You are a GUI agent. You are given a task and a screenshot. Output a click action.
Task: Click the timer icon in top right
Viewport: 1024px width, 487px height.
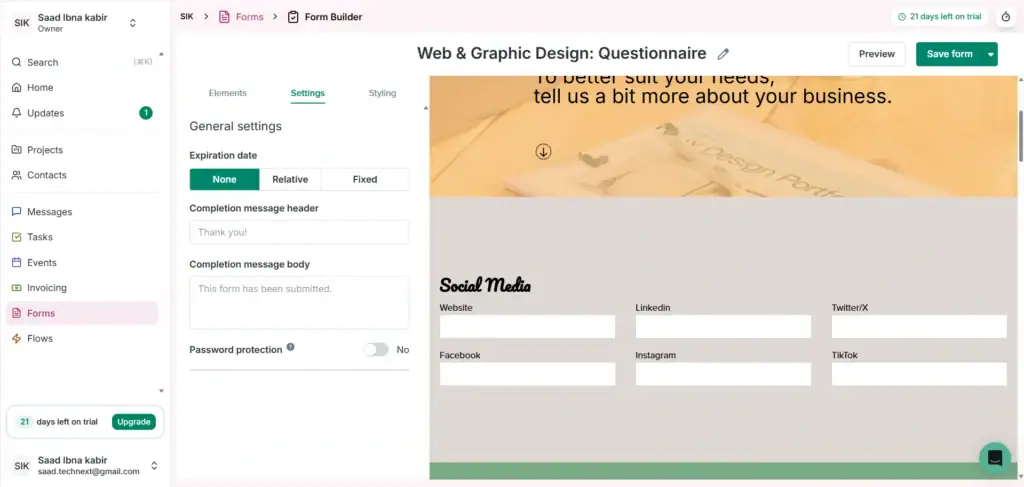click(x=1006, y=17)
